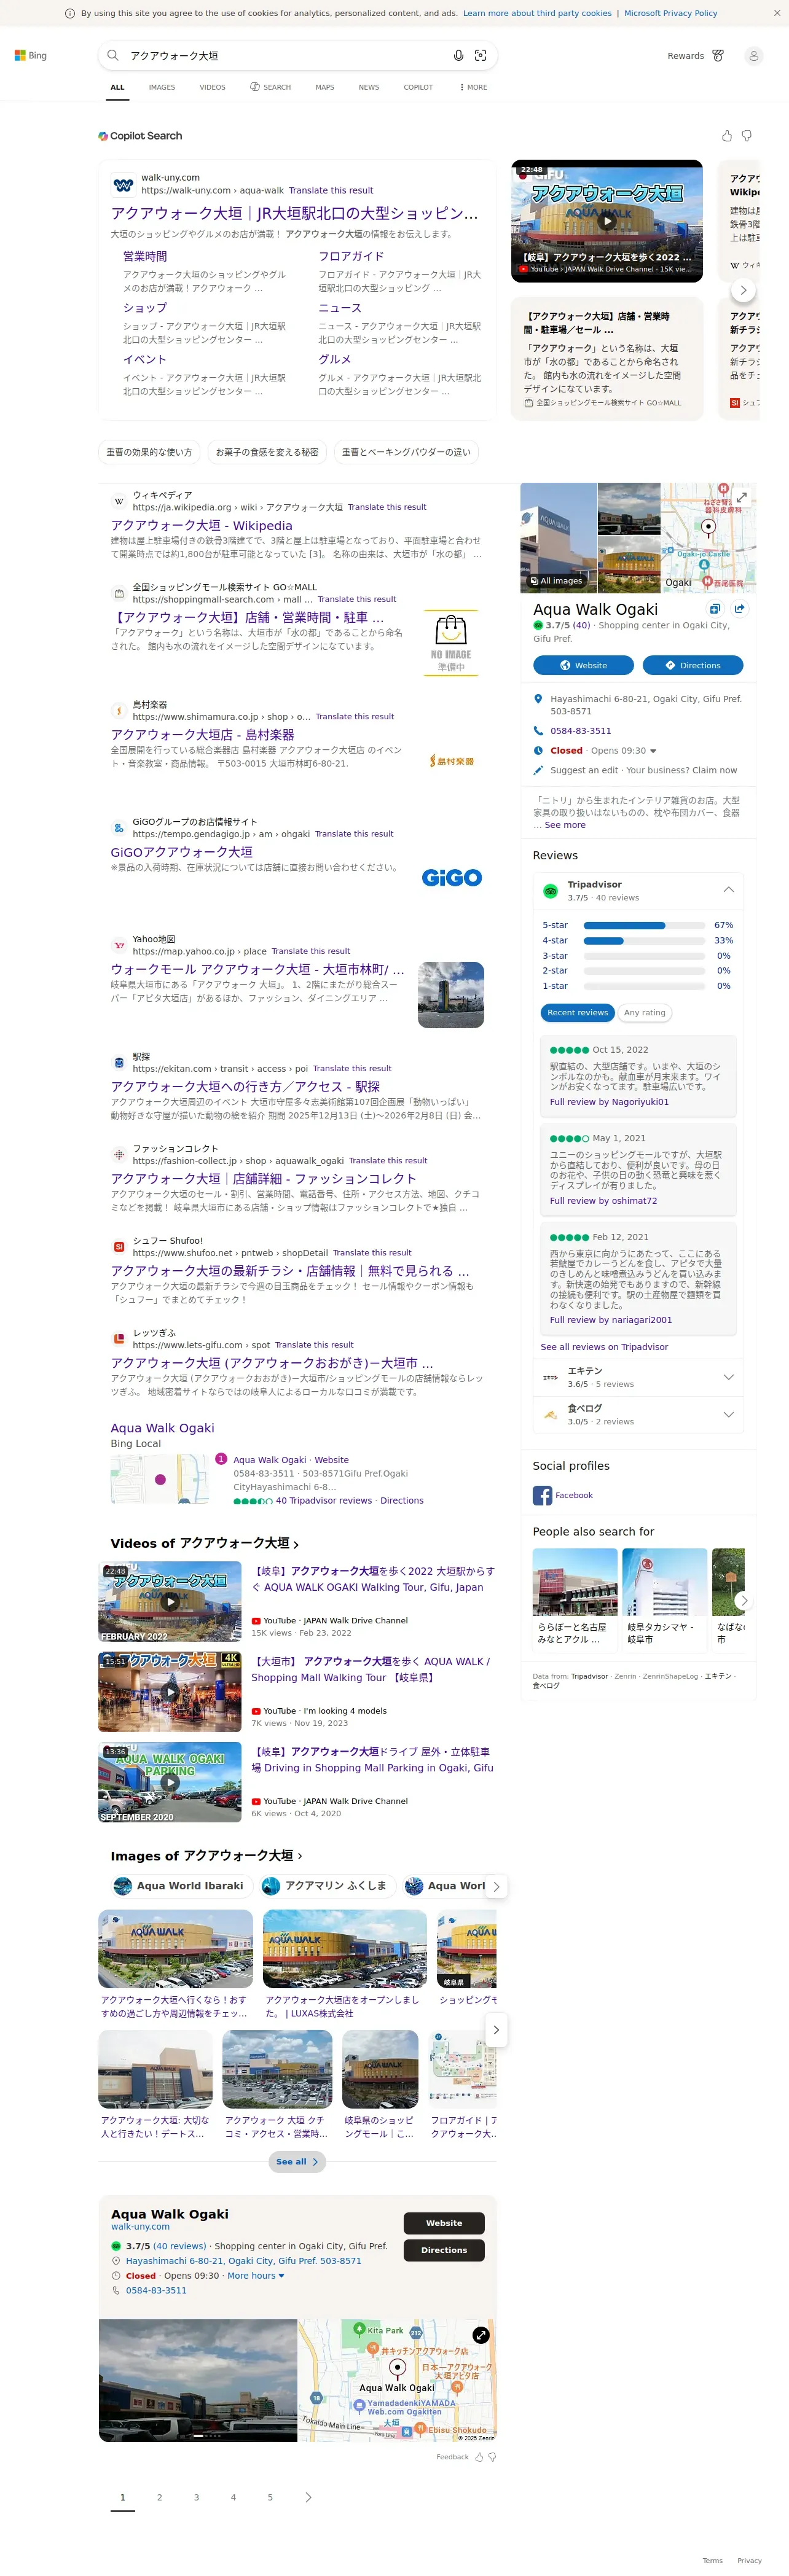Click the save icon beside Aqua Walk Ogaki title
789x2576 pixels.
point(715,609)
